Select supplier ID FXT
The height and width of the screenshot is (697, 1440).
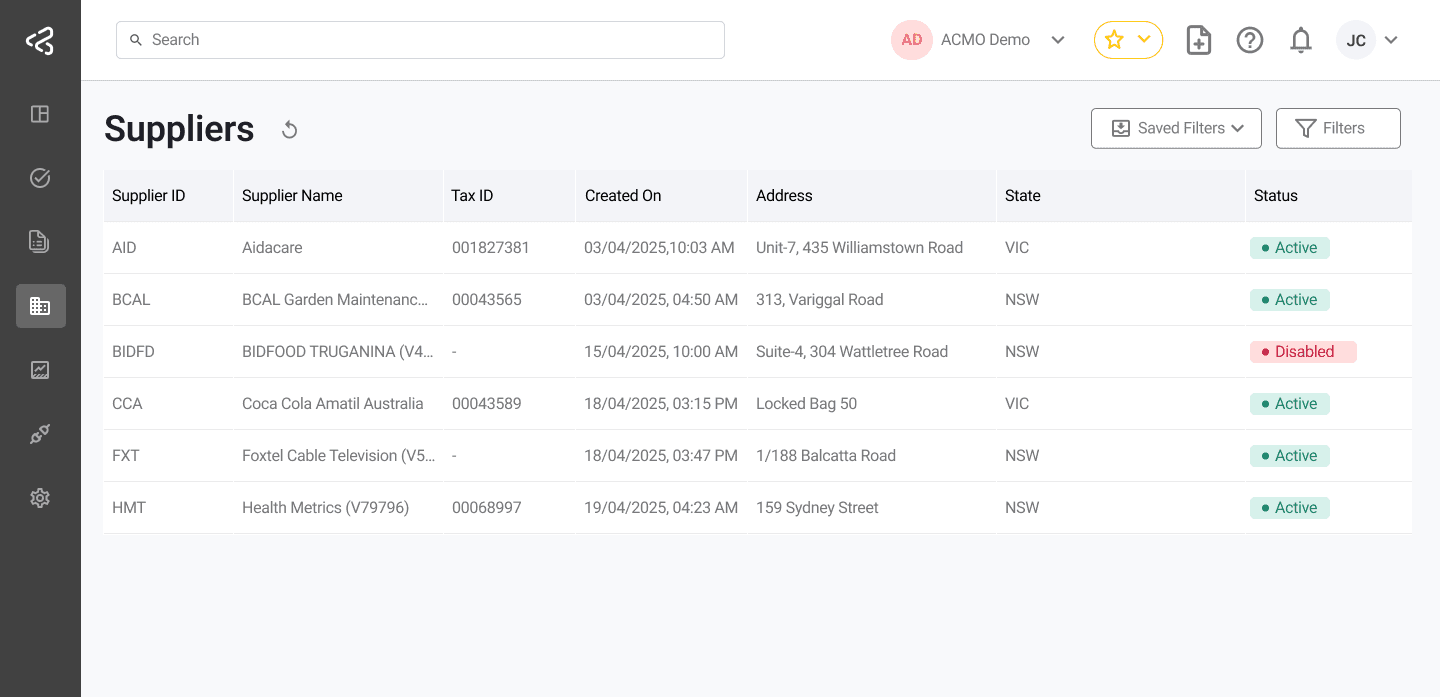(x=126, y=456)
